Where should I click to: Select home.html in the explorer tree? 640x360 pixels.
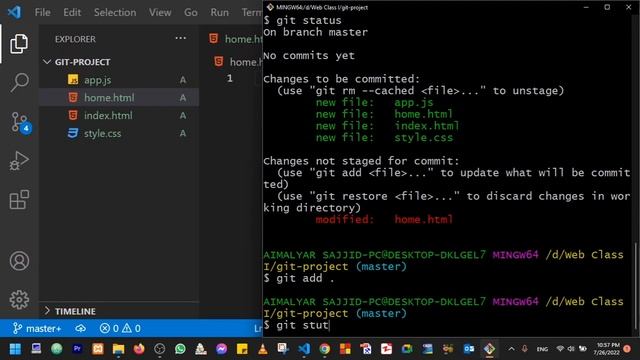tap(119, 98)
